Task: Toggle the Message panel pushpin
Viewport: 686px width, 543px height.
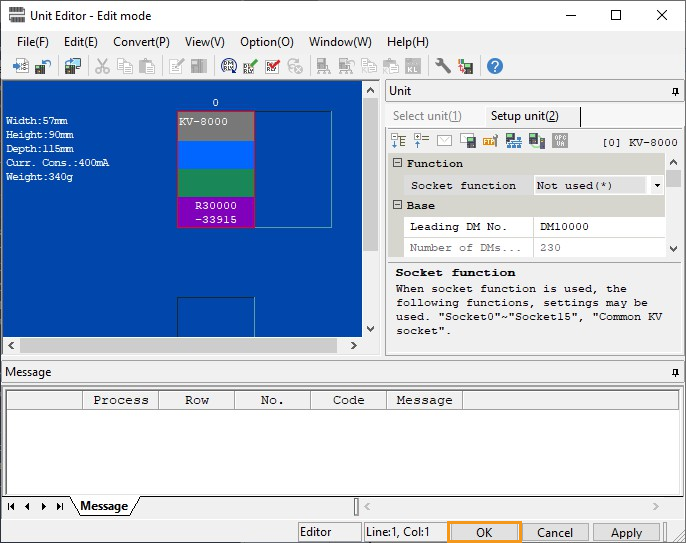Action: (x=675, y=372)
